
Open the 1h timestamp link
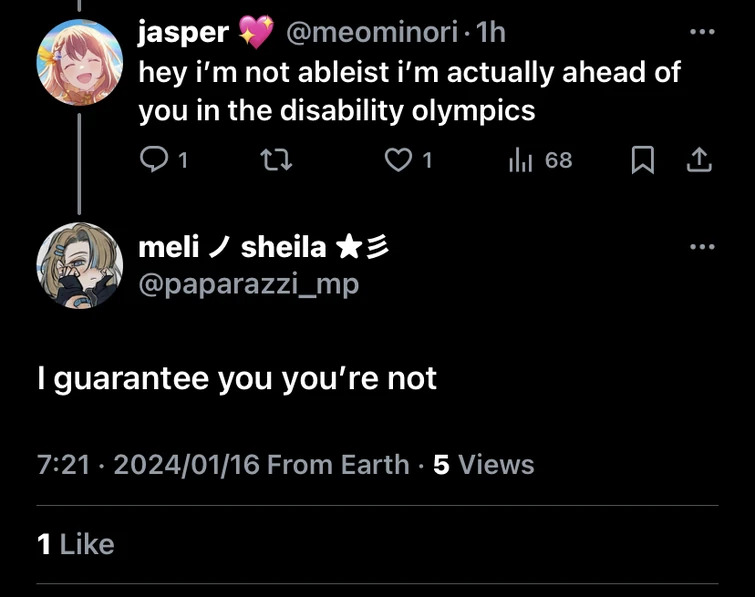coord(491,33)
